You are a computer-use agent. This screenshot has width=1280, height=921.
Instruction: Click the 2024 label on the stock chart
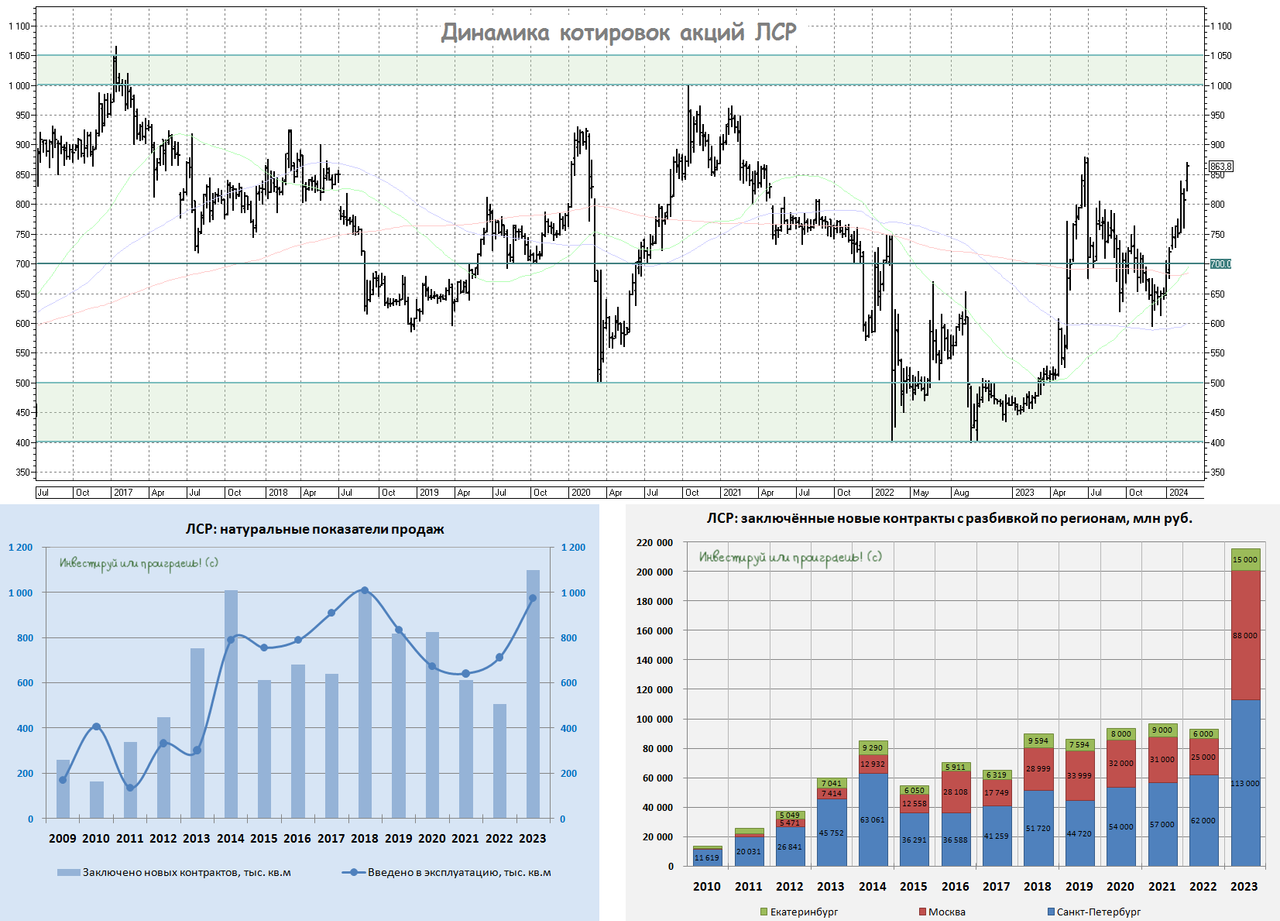click(1179, 493)
